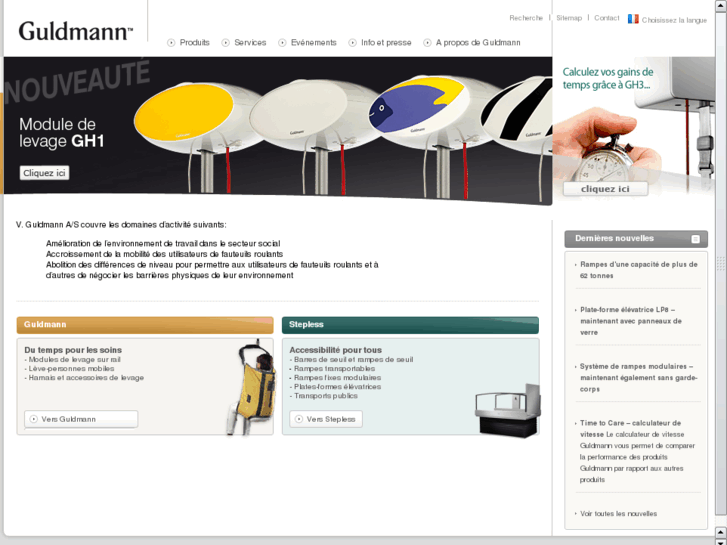Click Lève-personnes mobiles text
The height and width of the screenshot is (545, 727).
tap(71, 369)
